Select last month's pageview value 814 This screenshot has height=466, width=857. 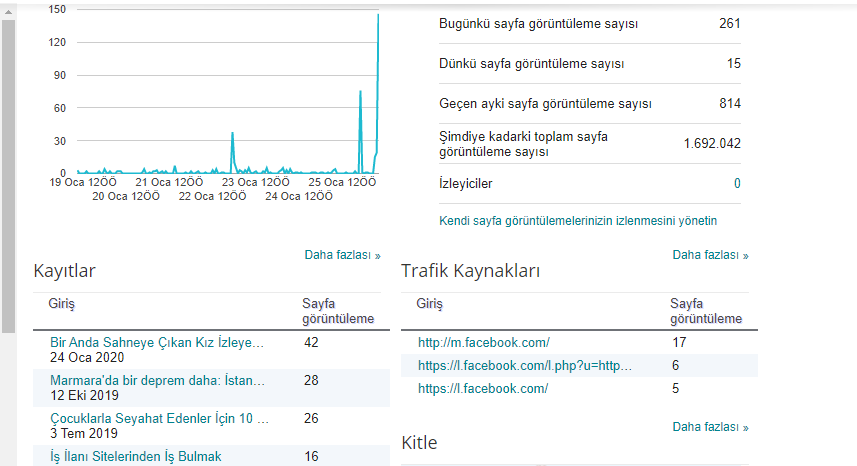(x=730, y=103)
